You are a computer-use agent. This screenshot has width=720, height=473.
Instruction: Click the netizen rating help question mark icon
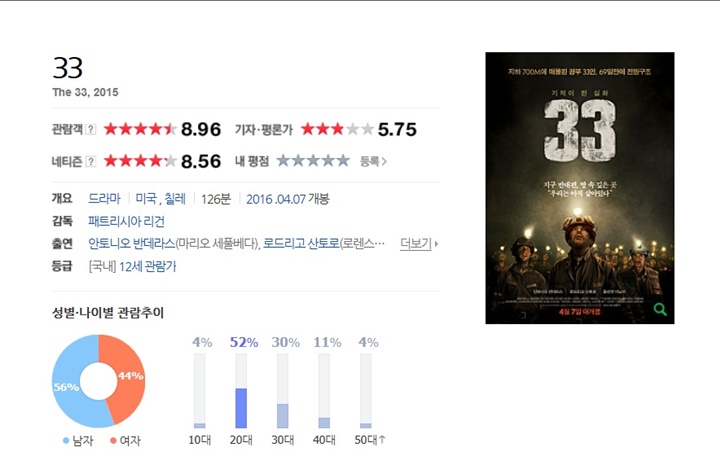pyautogui.click(x=91, y=162)
